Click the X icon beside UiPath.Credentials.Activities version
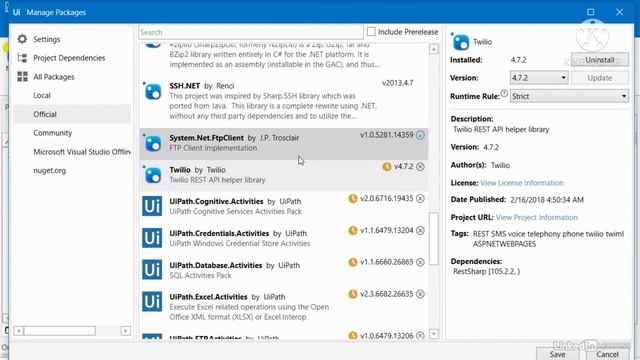This screenshot has width=640, height=360. (x=420, y=231)
